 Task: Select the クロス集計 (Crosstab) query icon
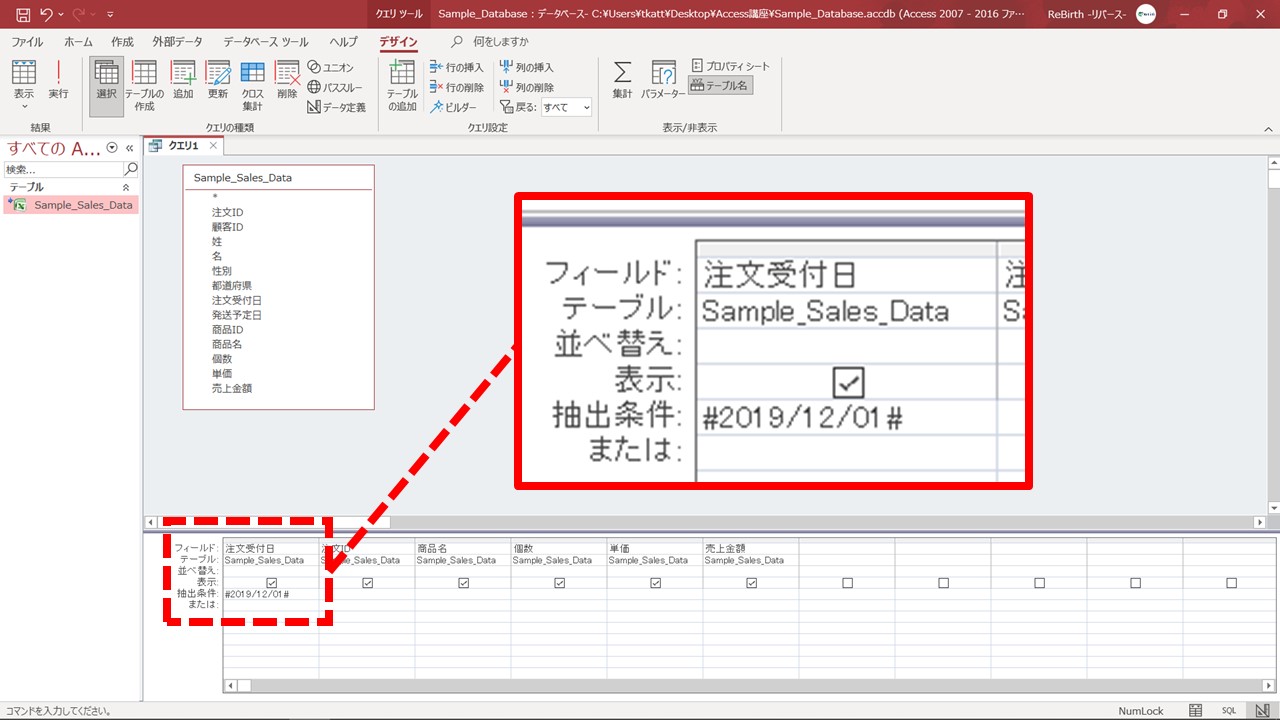pos(252,84)
